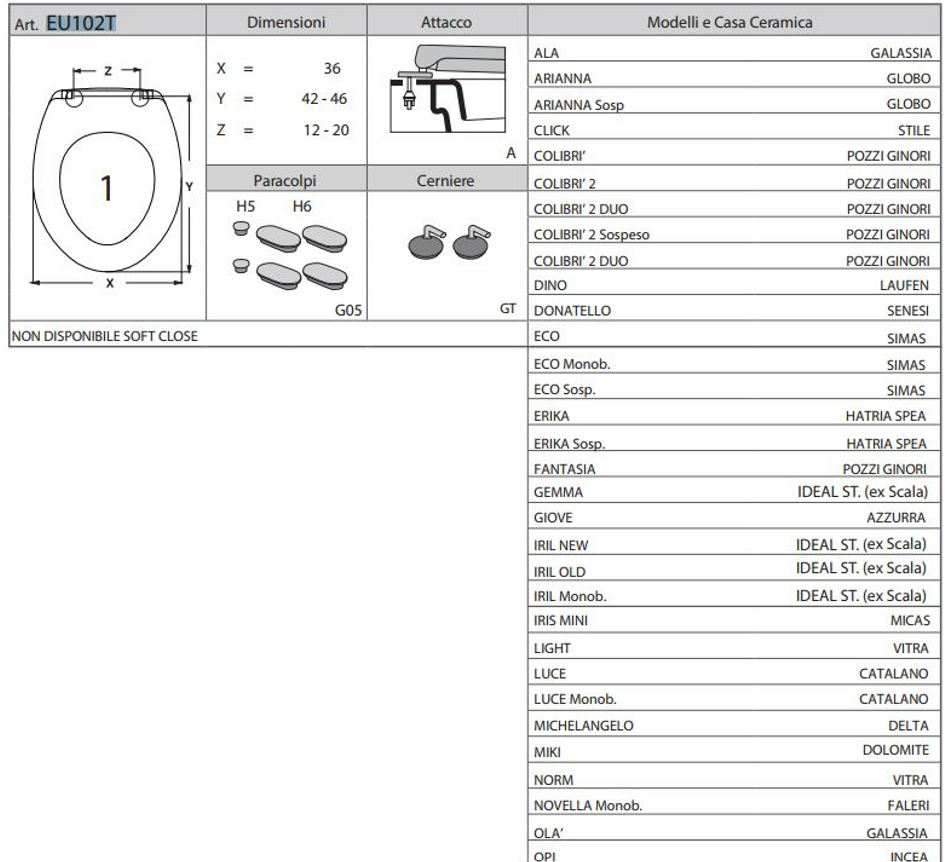Click the brand "MICAS"
This screenshot has height=862, width=950.
(x=910, y=621)
